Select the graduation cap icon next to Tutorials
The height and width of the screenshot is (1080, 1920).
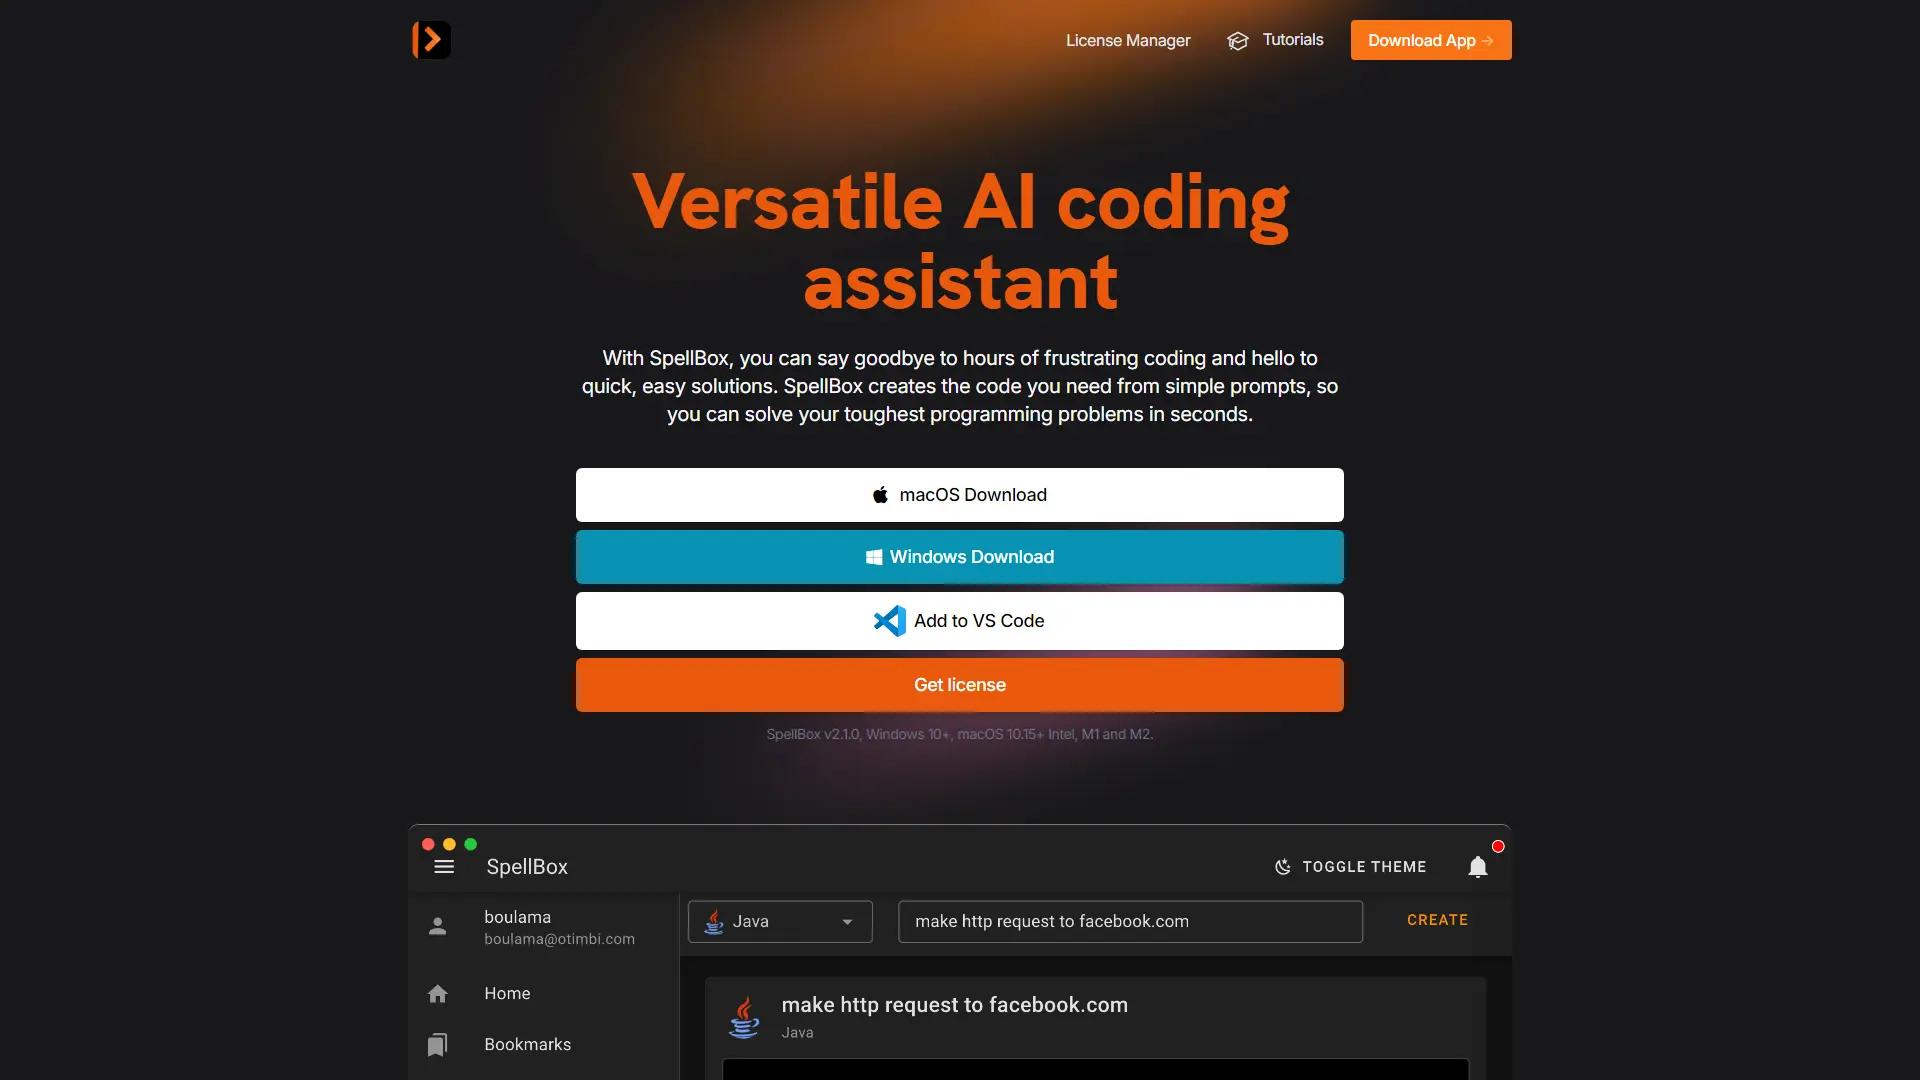pos(1238,40)
